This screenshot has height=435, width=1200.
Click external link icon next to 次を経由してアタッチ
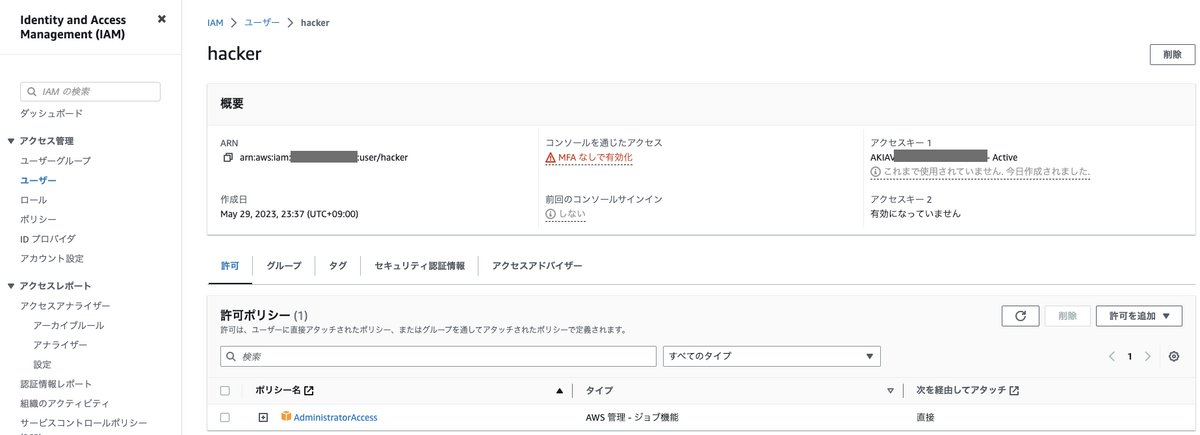coord(1015,390)
